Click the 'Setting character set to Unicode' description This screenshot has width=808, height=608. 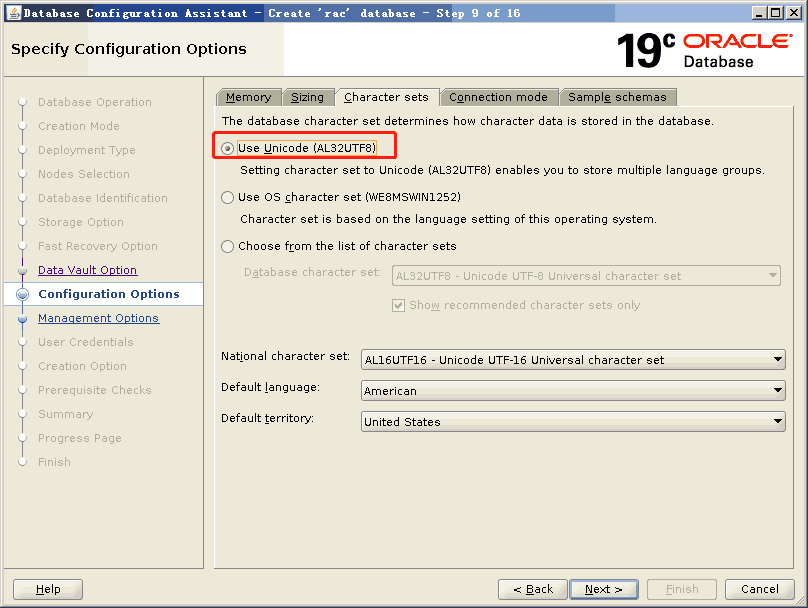(x=502, y=170)
